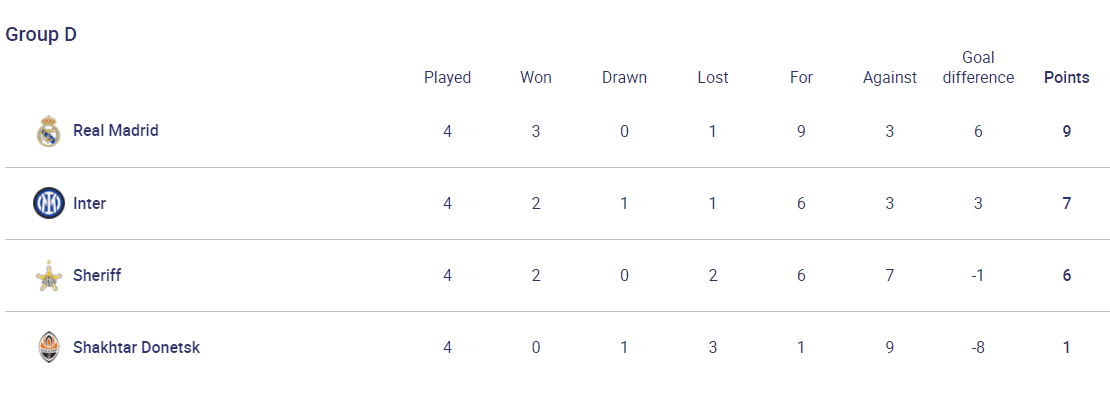
Task: Click the Inter club crest
Action: click(x=49, y=203)
